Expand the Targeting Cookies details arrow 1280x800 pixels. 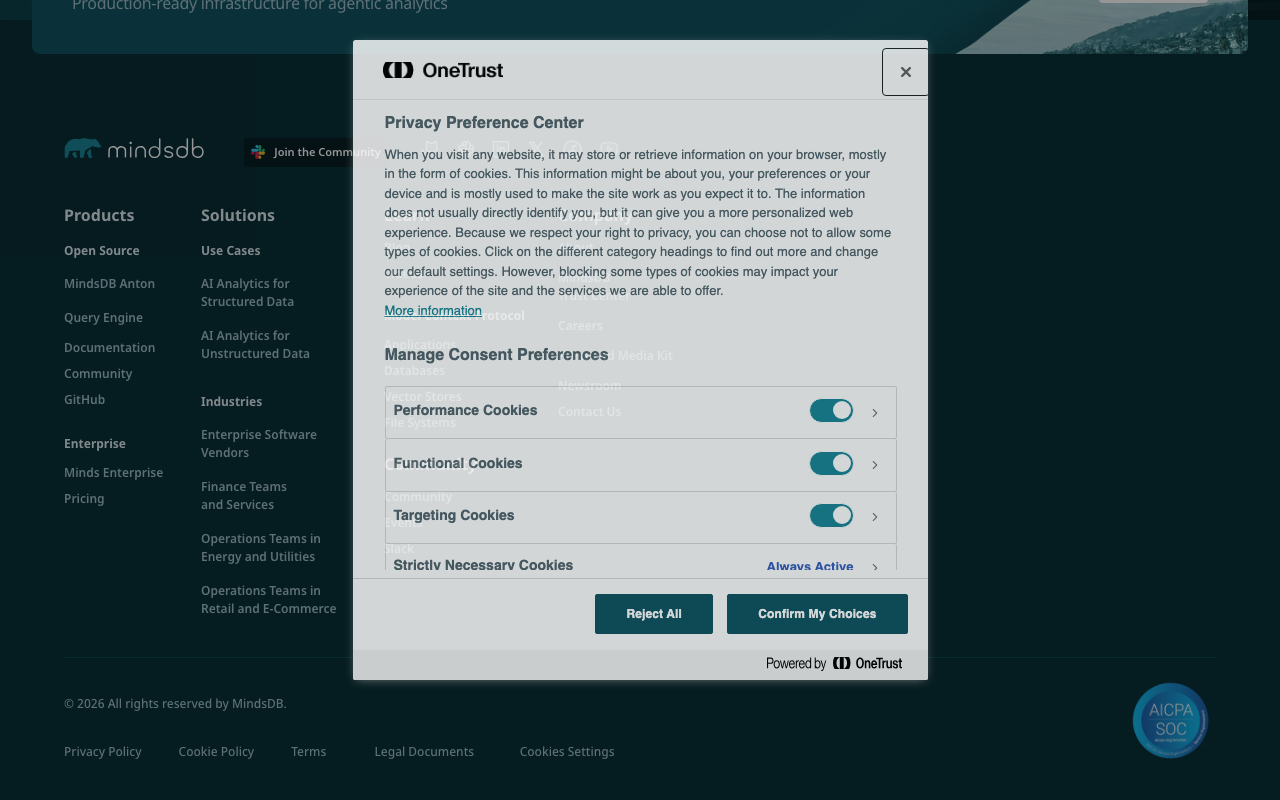click(x=875, y=517)
